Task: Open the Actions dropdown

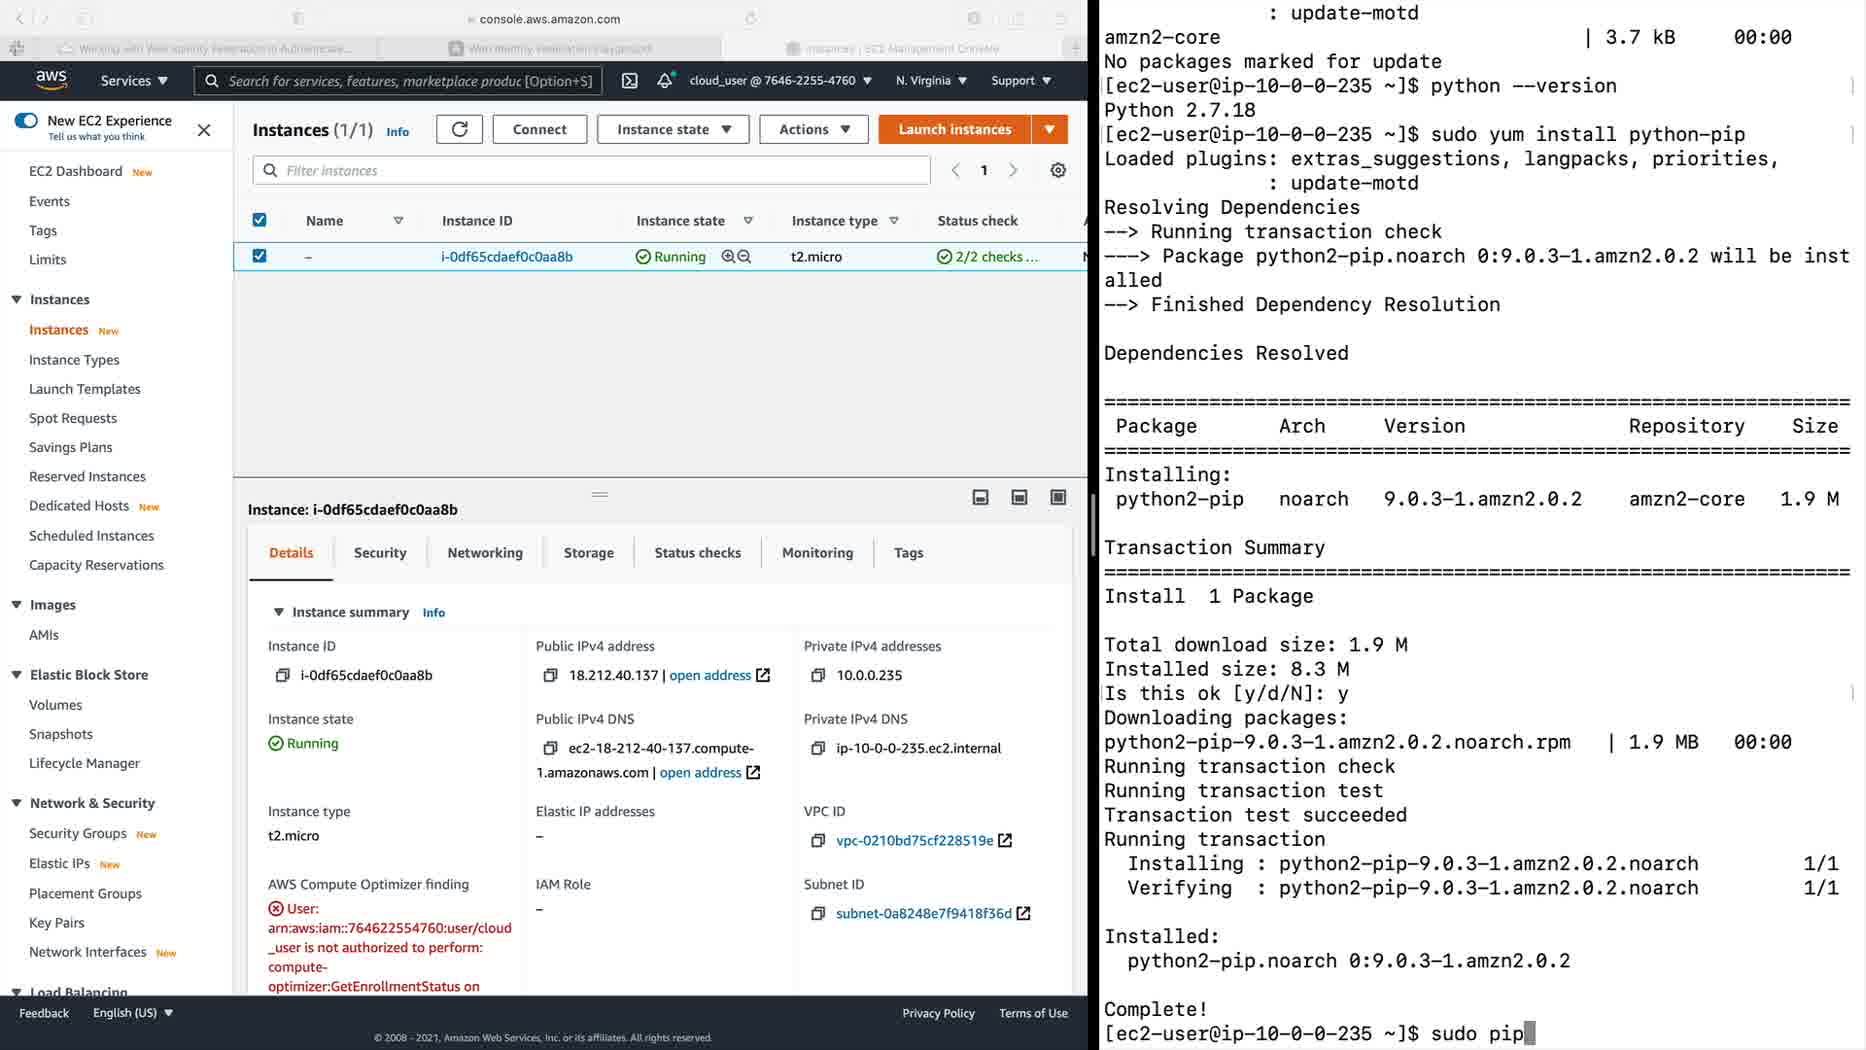Action: [814, 129]
